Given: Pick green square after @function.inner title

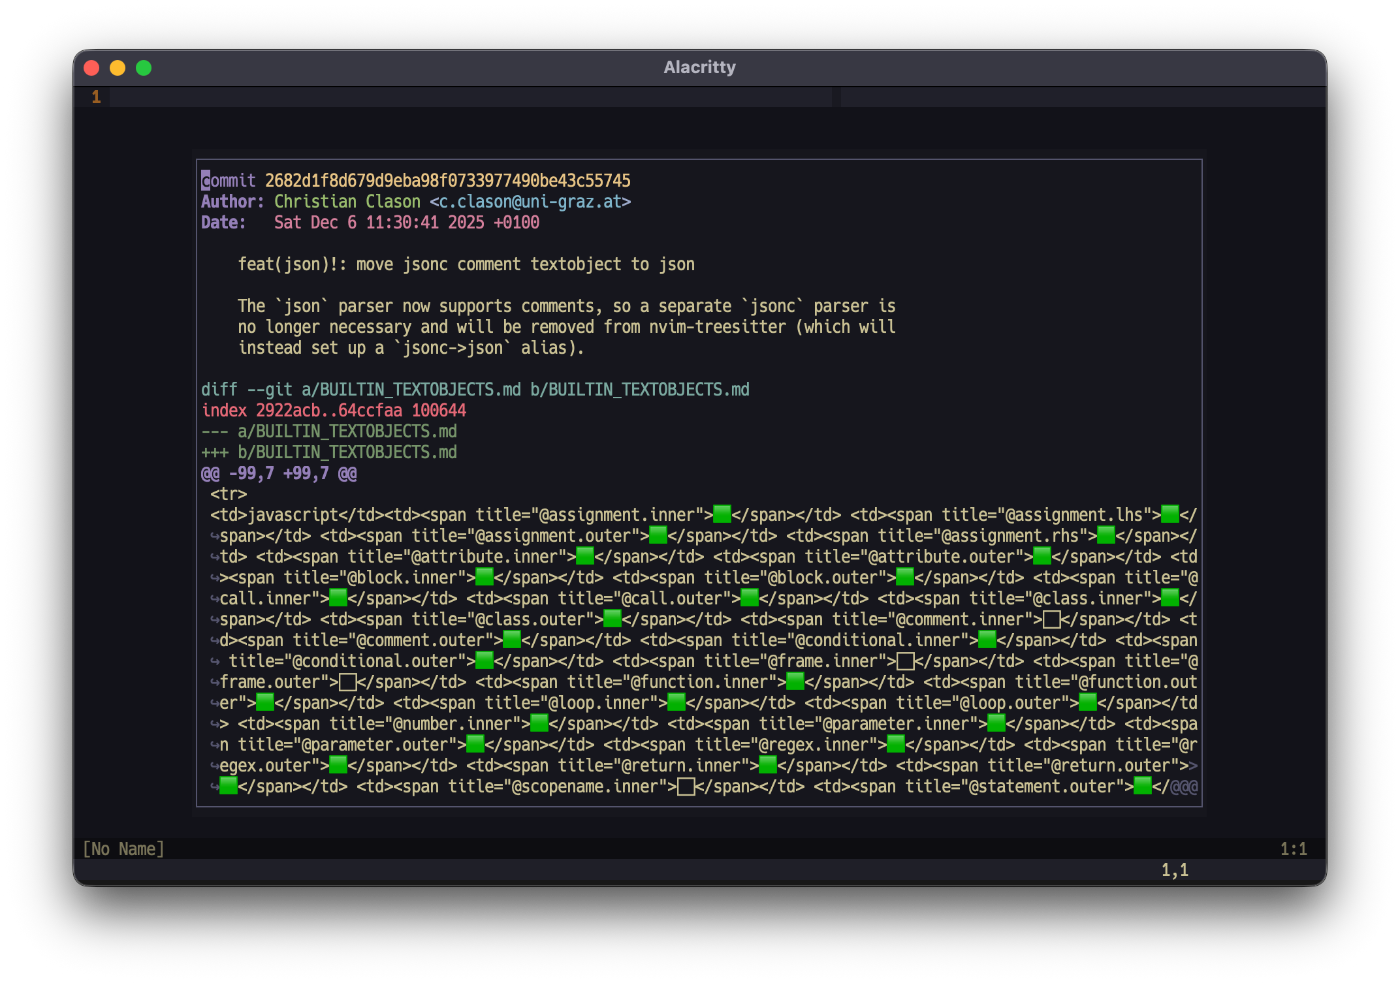Looking at the screenshot, I should (795, 683).
